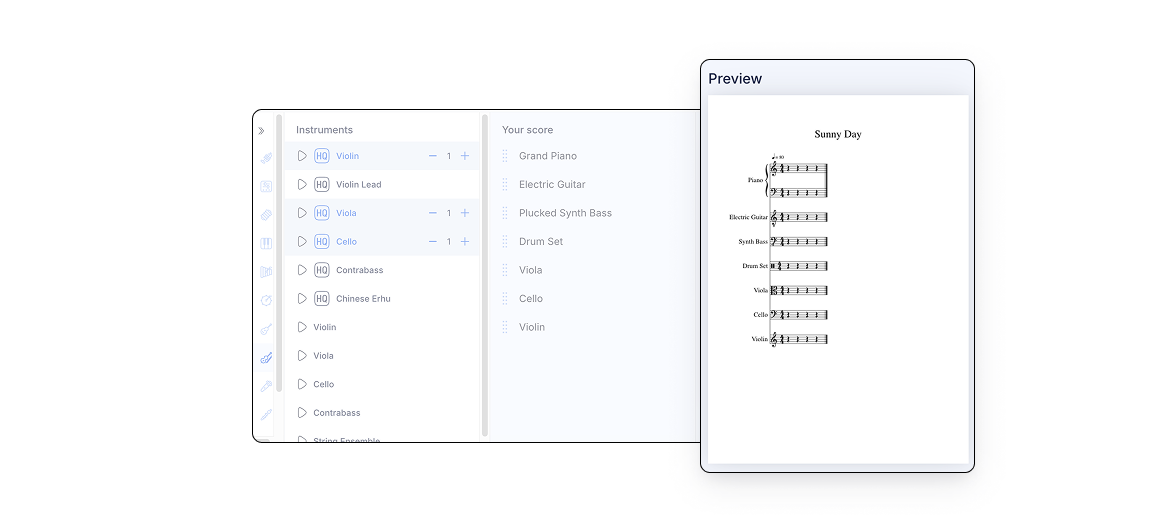
Task: Expand the sidebar with the double chevron
Action: point(261,130)
